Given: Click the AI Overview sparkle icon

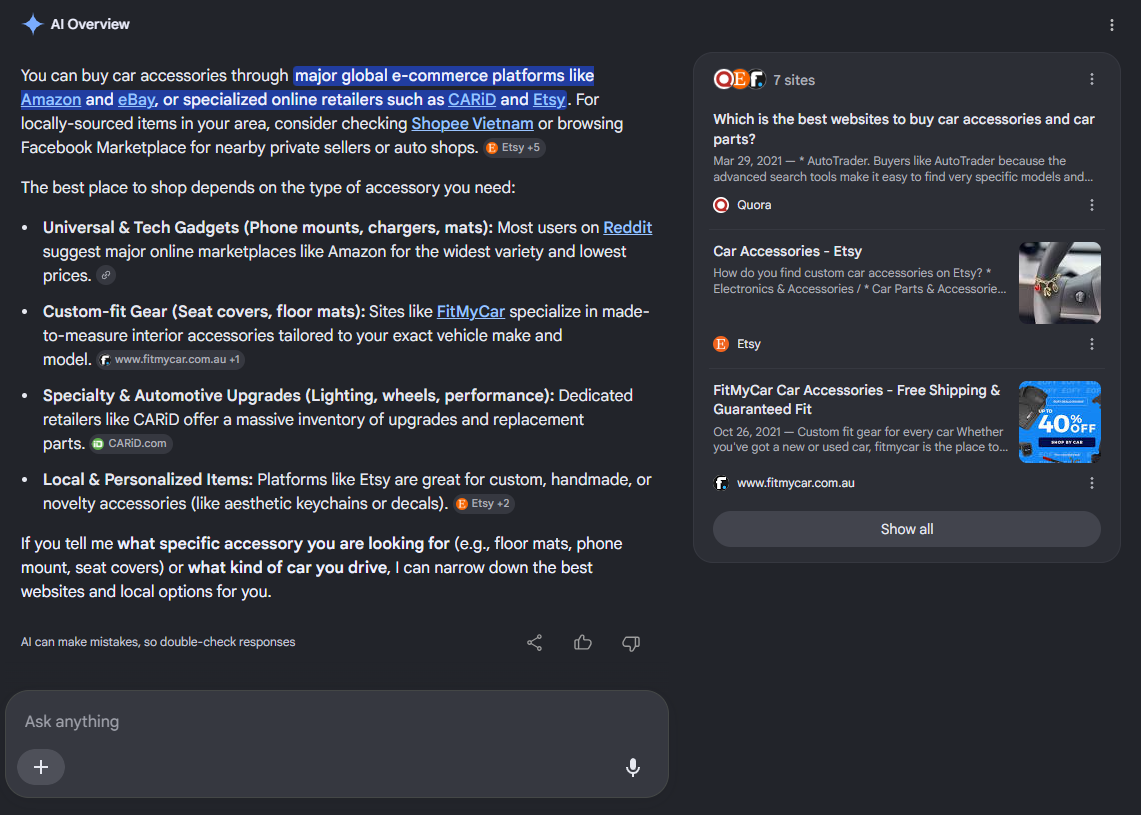Looking at the screenshot, I should coord(33,24).
